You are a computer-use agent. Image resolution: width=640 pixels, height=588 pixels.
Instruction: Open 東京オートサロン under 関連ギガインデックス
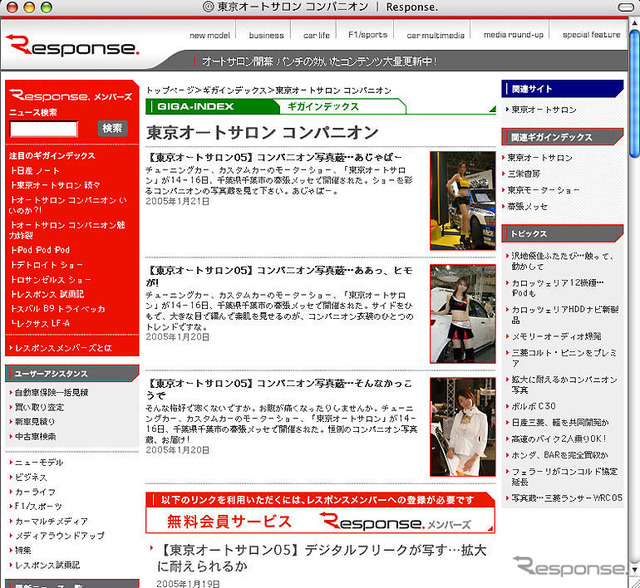pos(539,158)
